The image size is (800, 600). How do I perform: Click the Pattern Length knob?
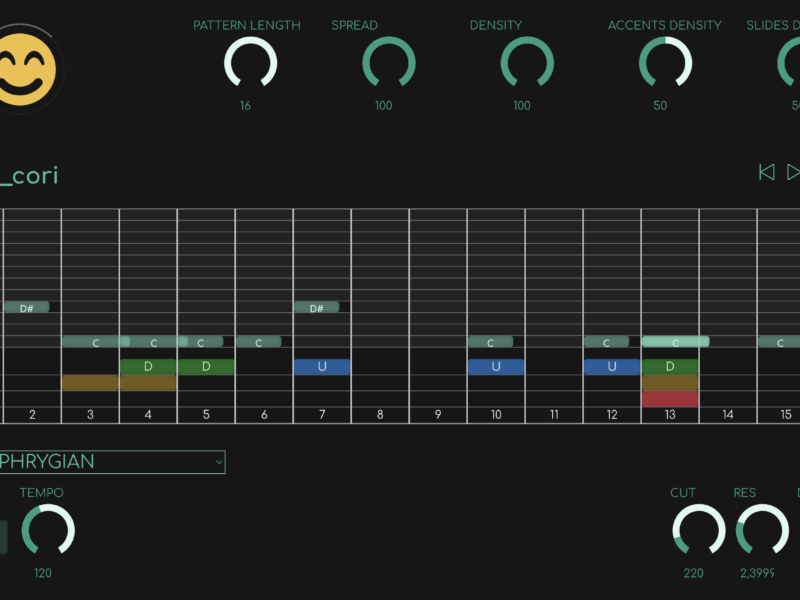click(250, 62)
